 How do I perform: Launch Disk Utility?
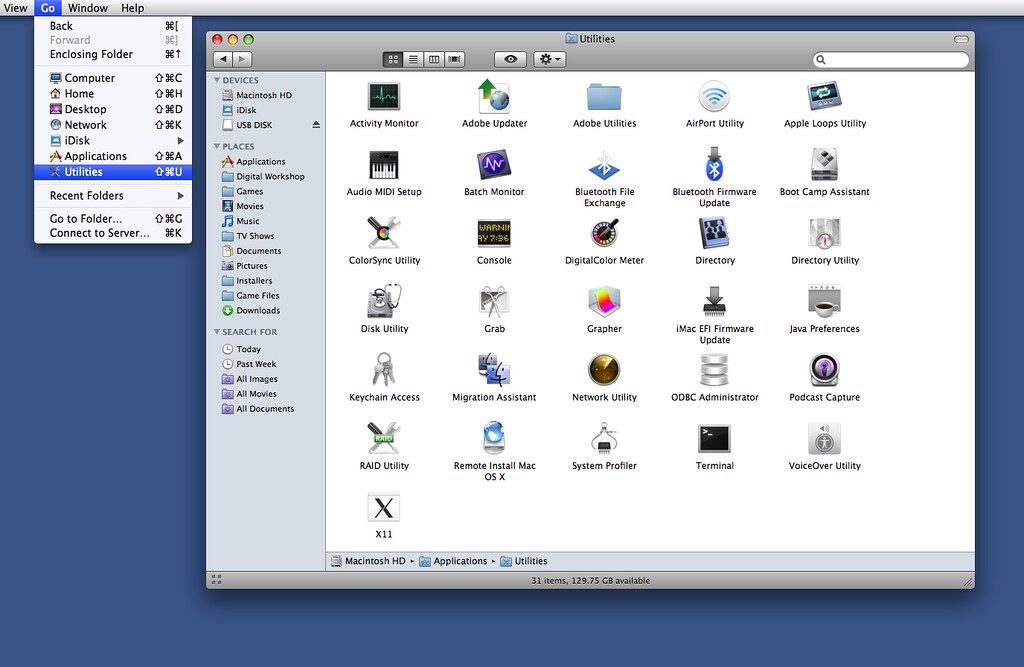tap(384, 304)
